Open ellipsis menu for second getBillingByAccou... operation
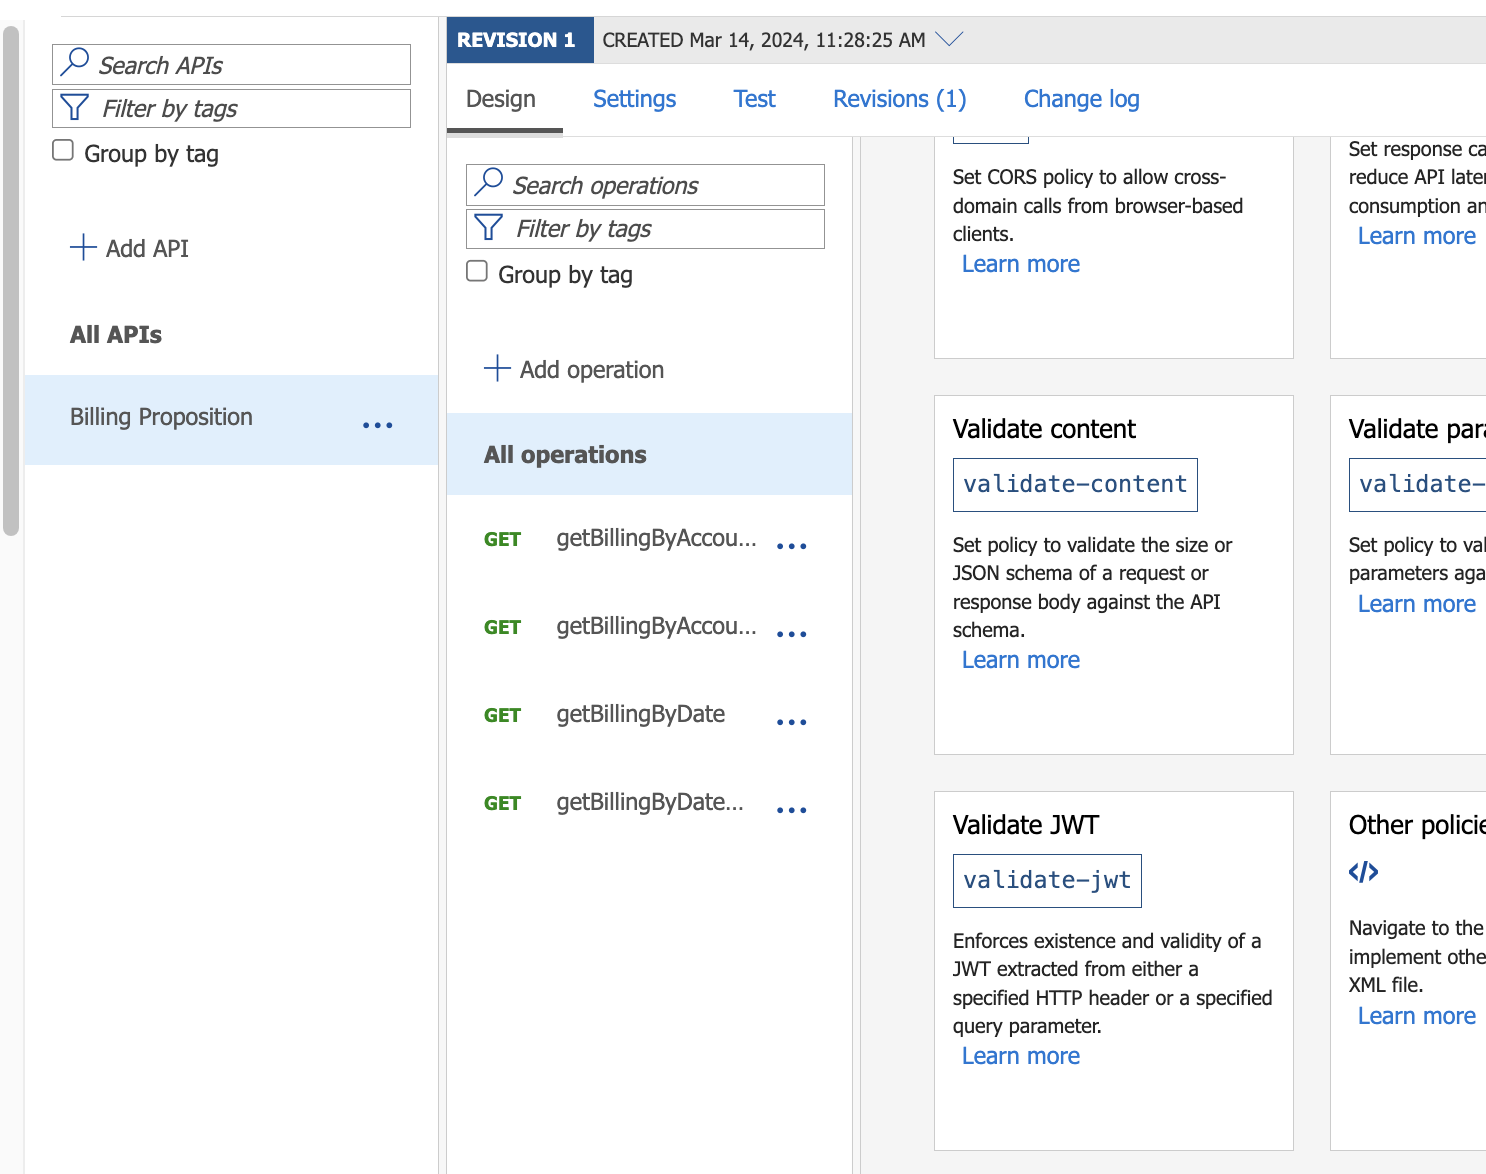Screen dimensions: 1486x1174 point(791,634)
